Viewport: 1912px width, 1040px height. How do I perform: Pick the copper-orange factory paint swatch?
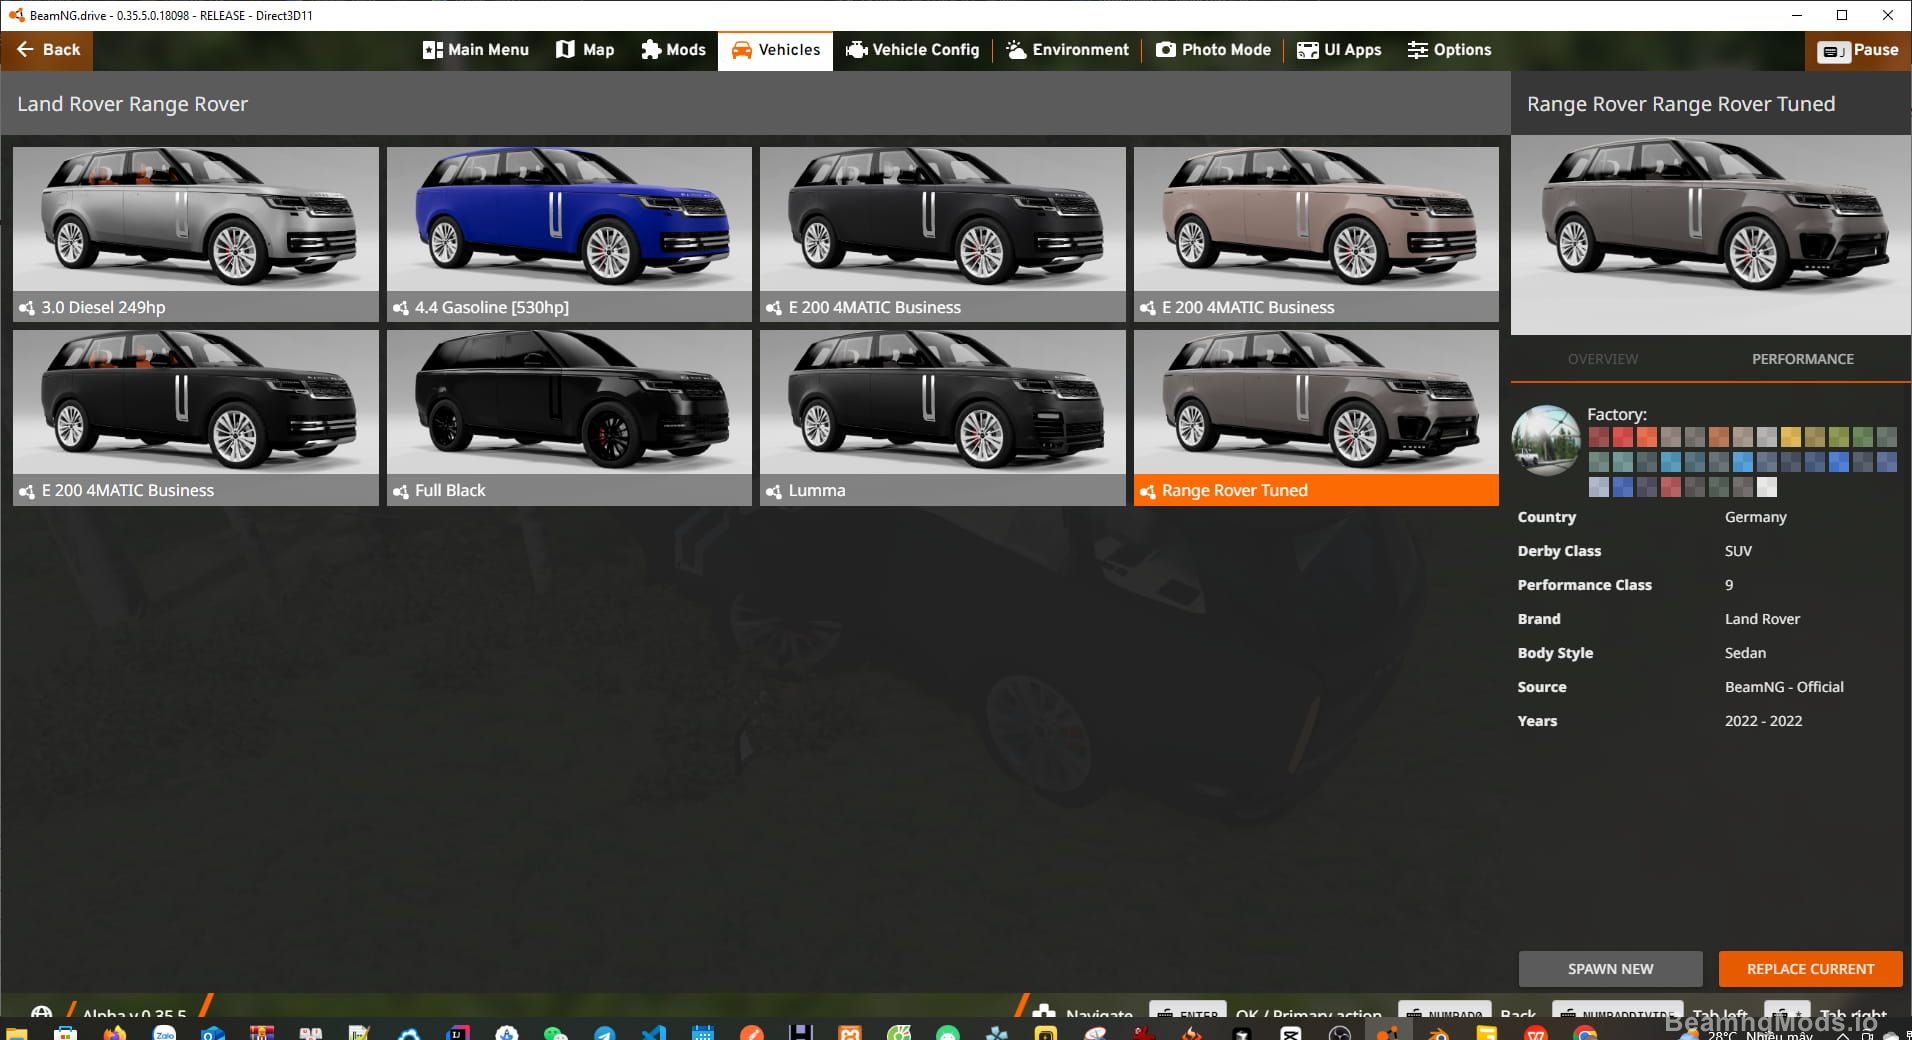pos(1719,437)
